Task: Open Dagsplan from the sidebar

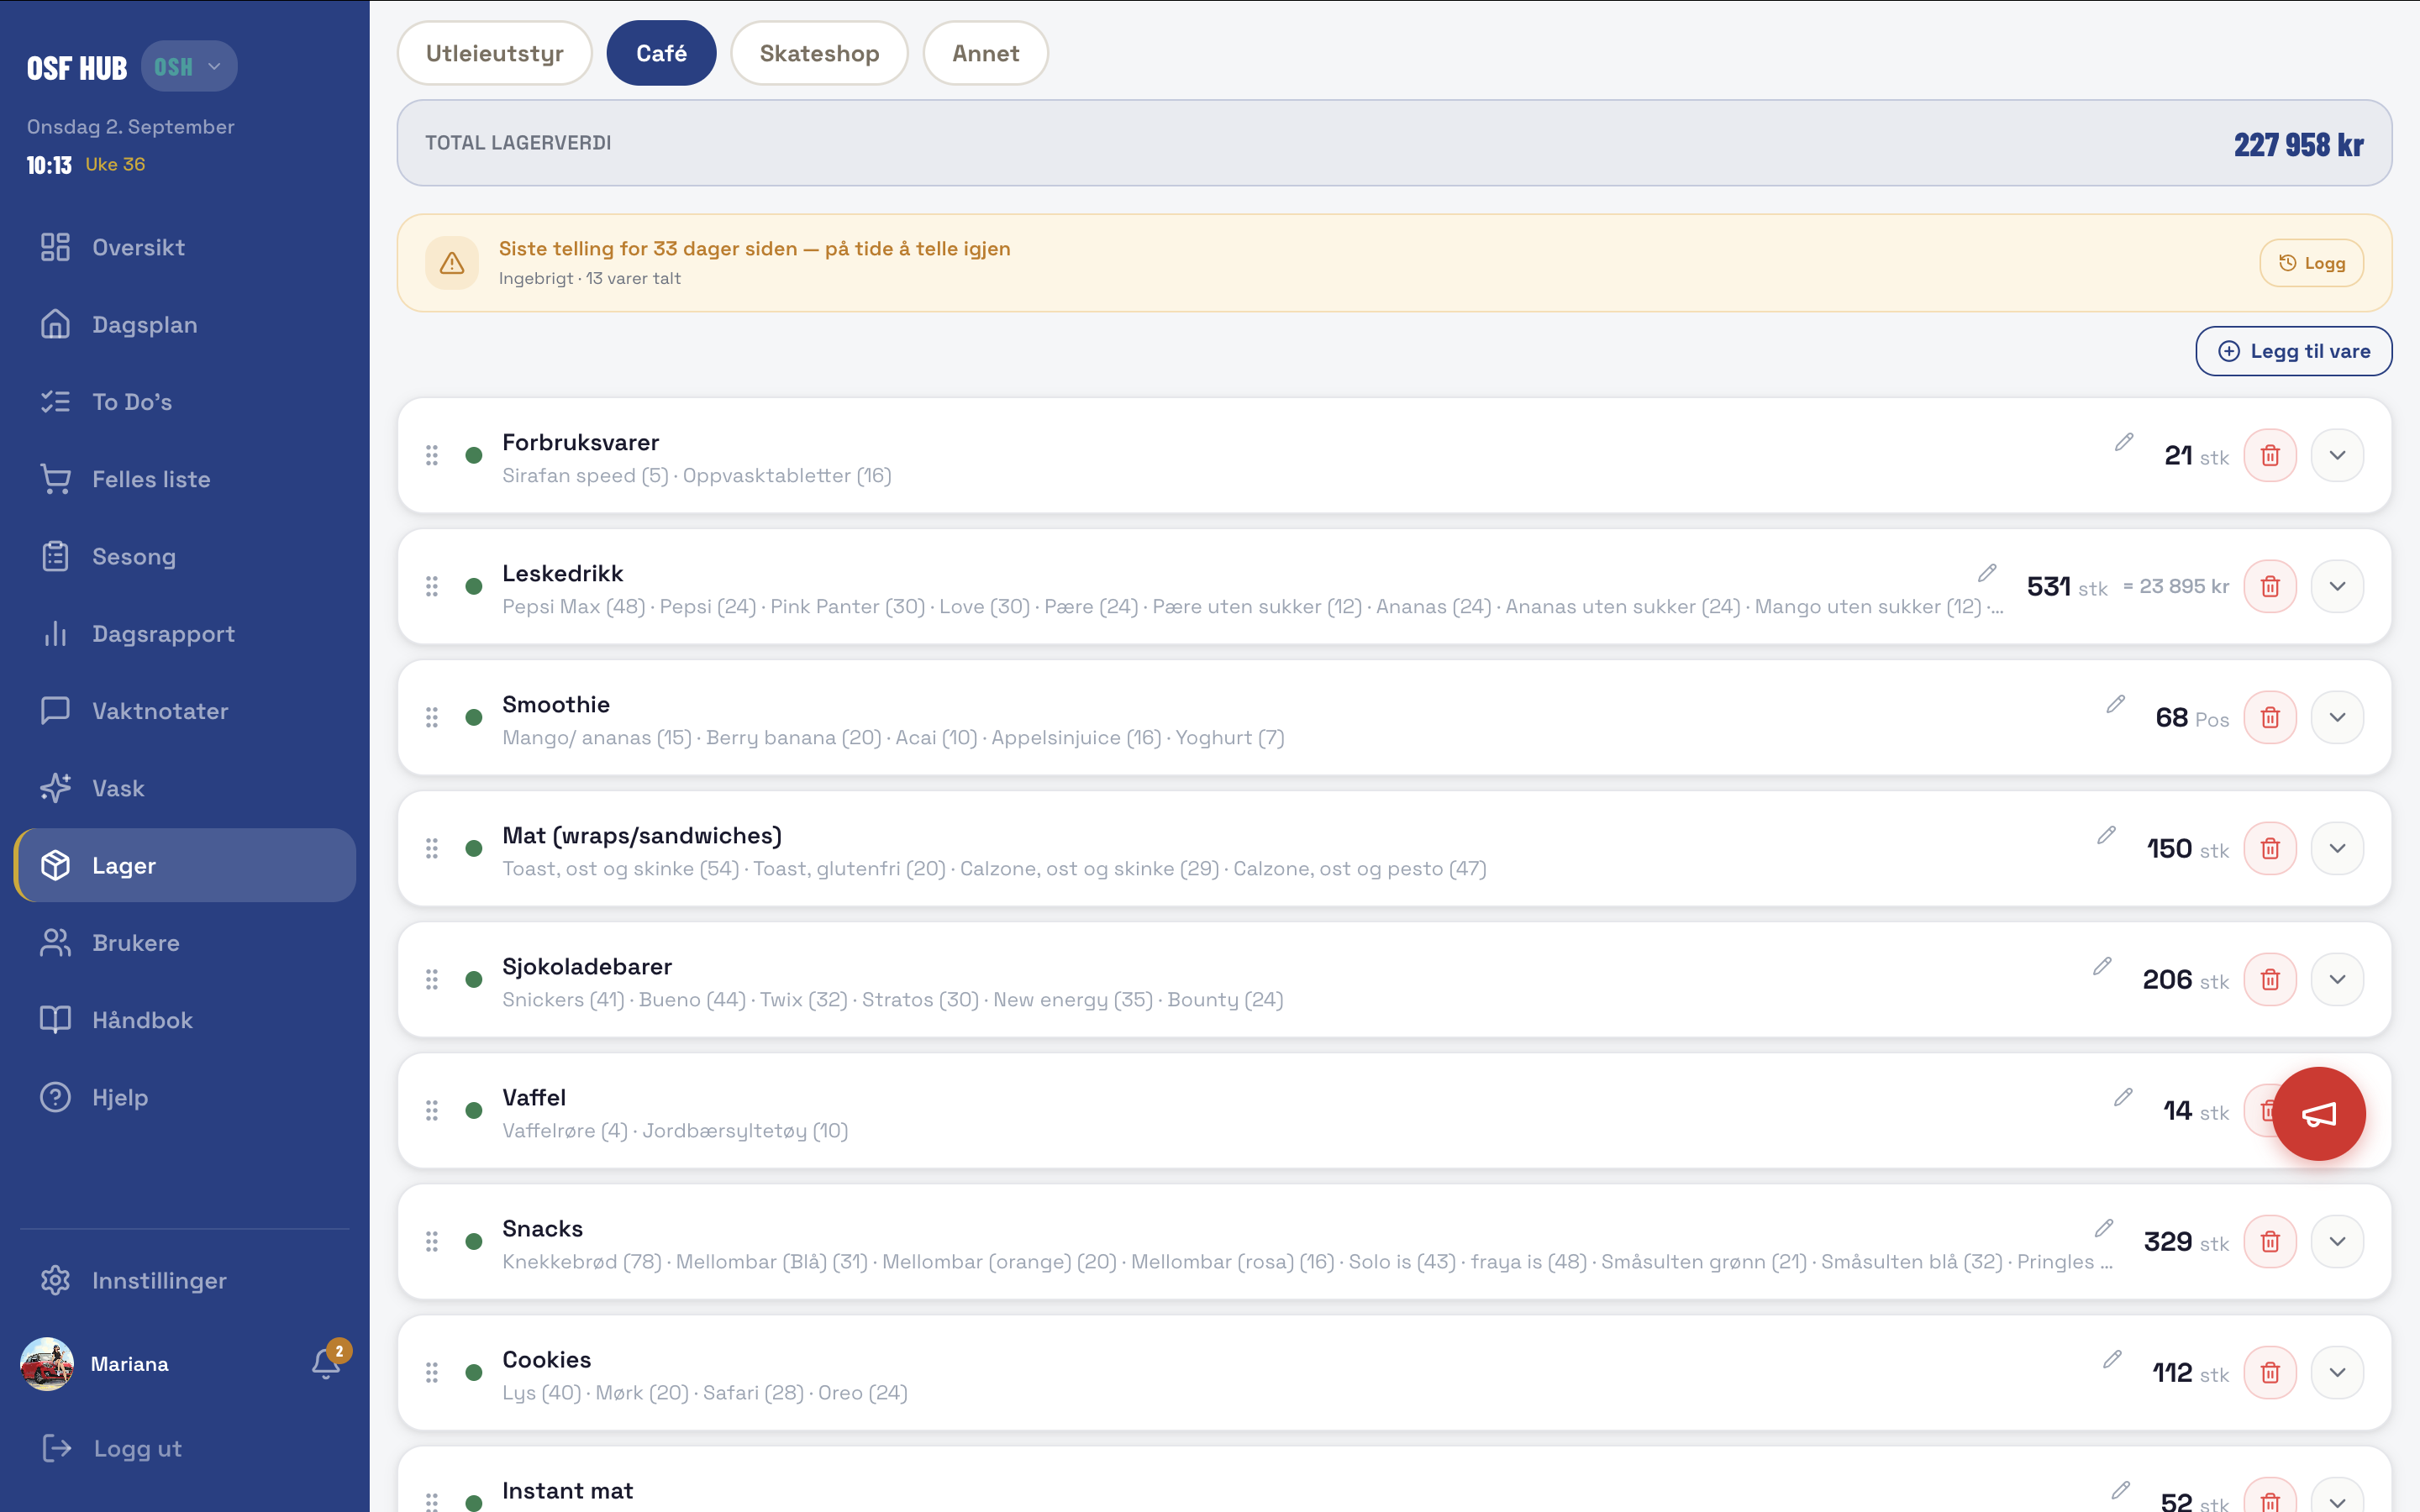Action: pos(185,324)
